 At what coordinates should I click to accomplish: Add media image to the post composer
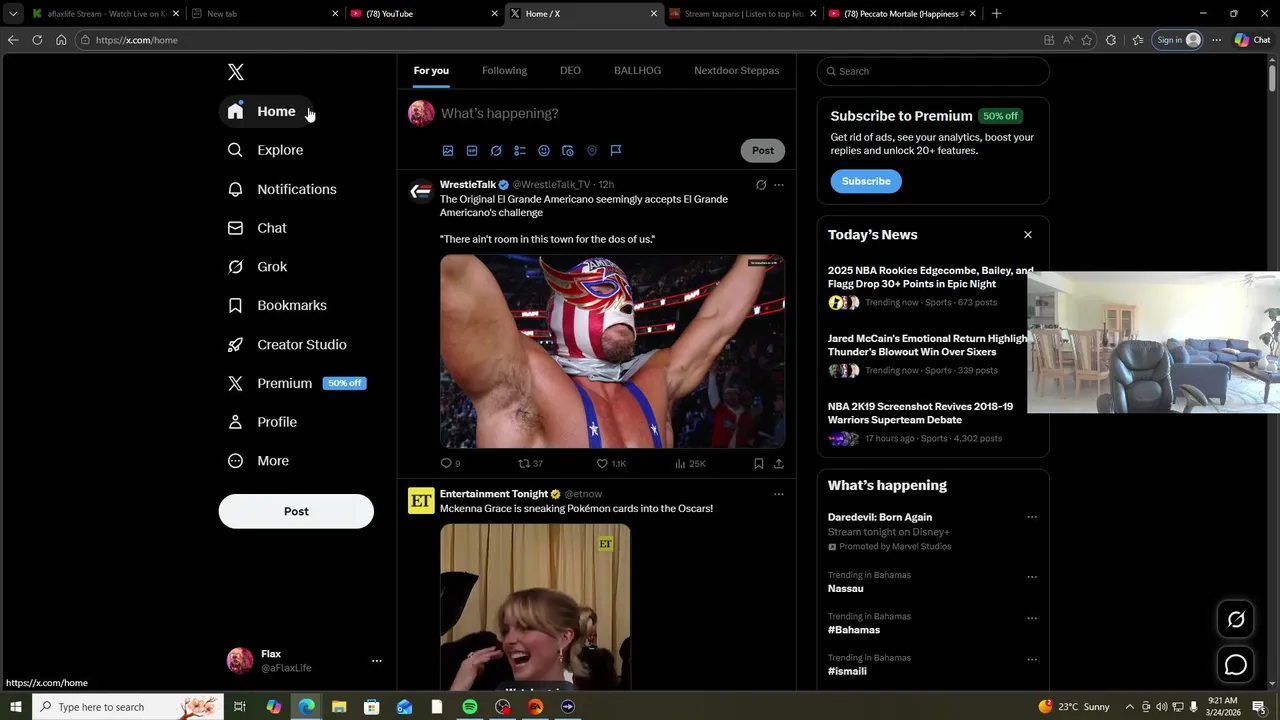[x=448, y=151]
